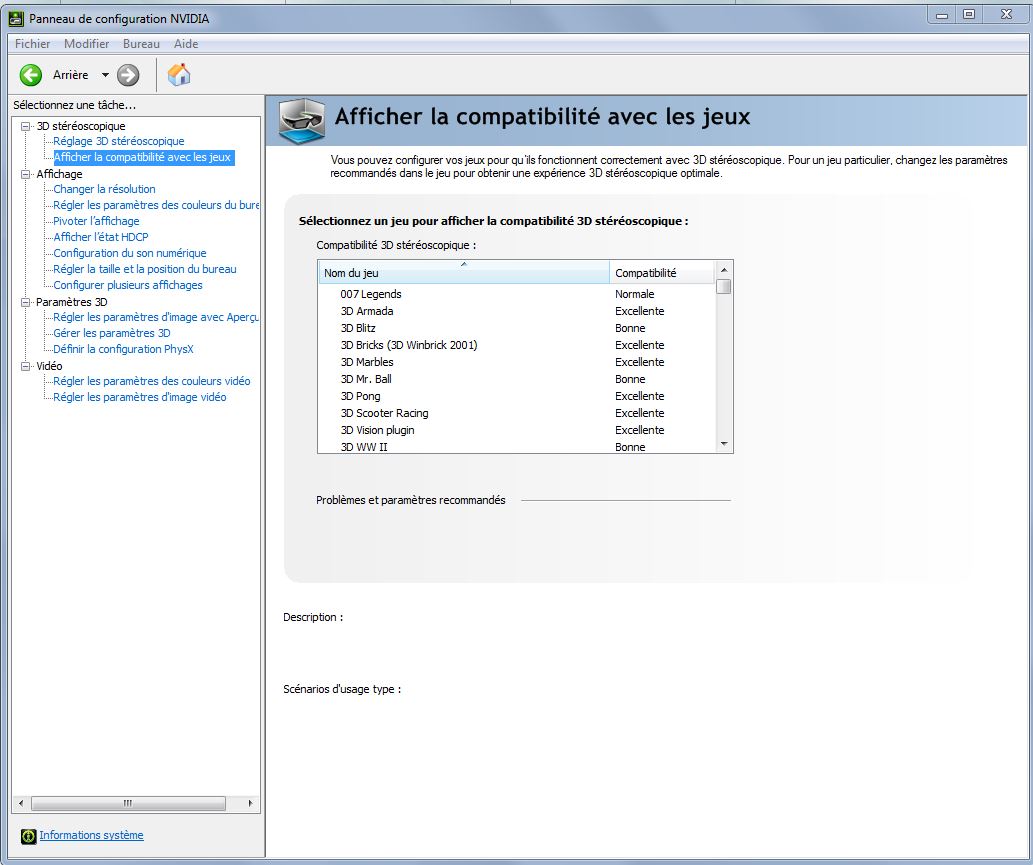Sort by Compatibilité column header
The image size is (1033, 865).
[x=661, y=273]
